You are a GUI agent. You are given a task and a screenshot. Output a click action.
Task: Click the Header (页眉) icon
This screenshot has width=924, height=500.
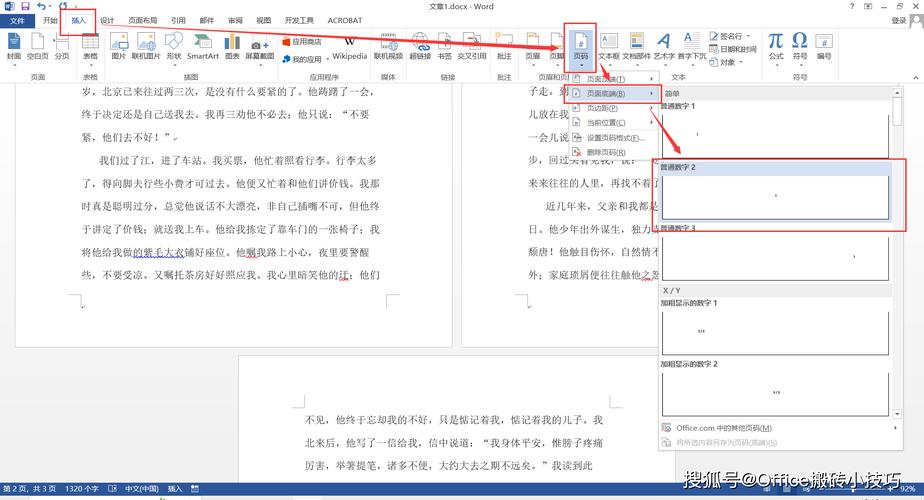[533, 47]
